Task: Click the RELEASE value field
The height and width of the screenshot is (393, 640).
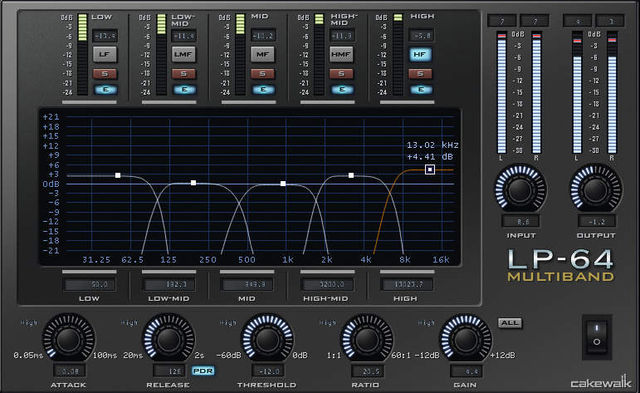Action: pos(169,371)
